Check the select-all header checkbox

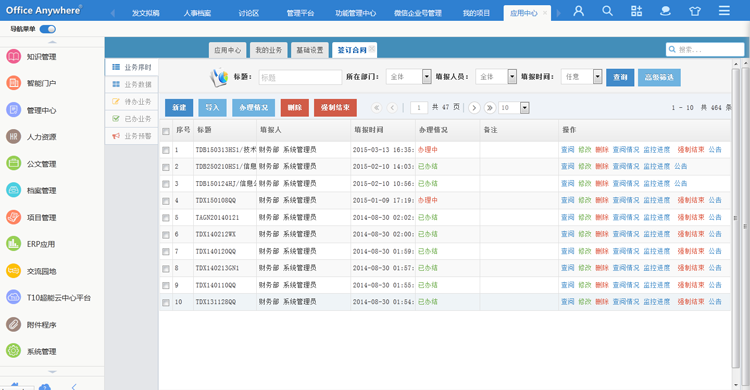pos(166,131)
